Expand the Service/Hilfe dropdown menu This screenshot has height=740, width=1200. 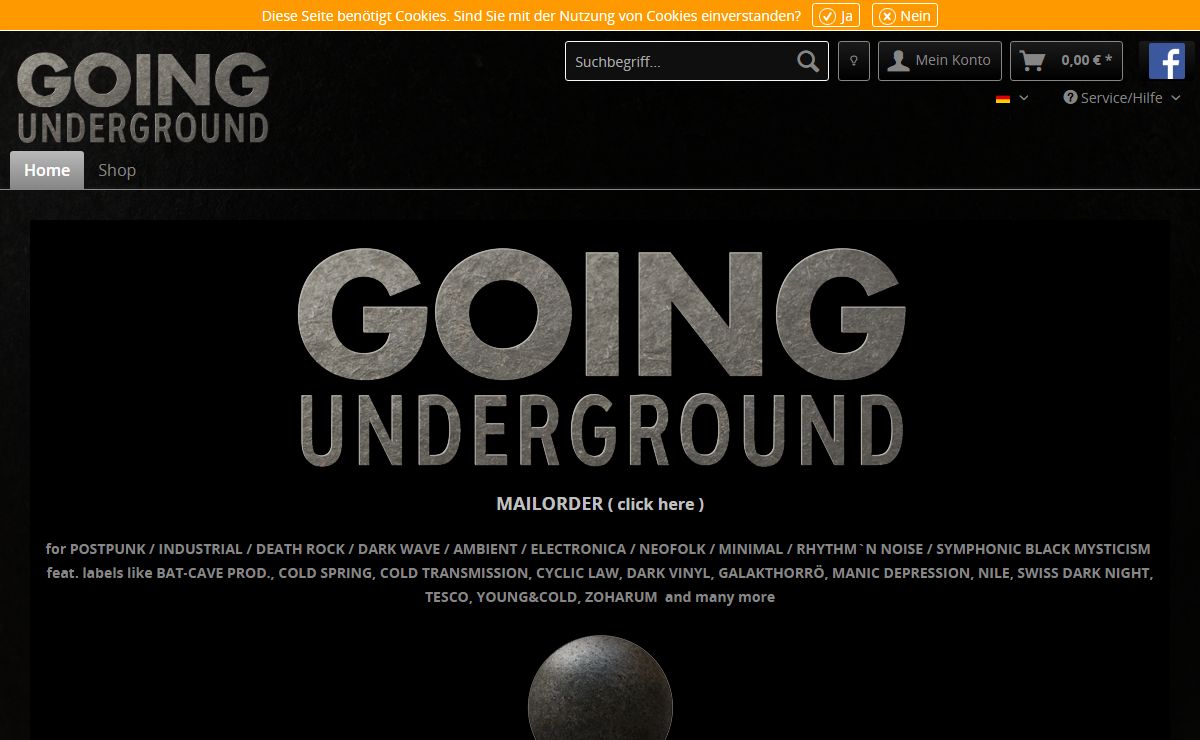tap(1122, 98)
